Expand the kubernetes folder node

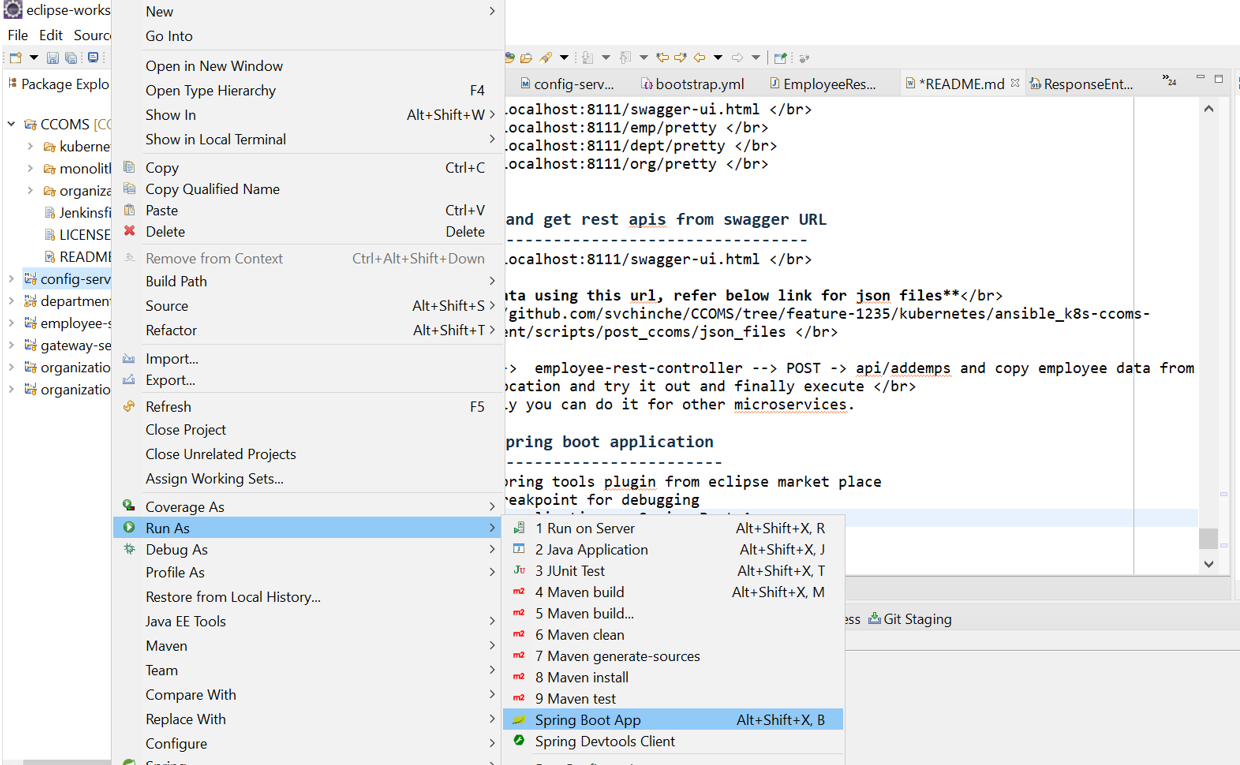(x=31, y=146)
